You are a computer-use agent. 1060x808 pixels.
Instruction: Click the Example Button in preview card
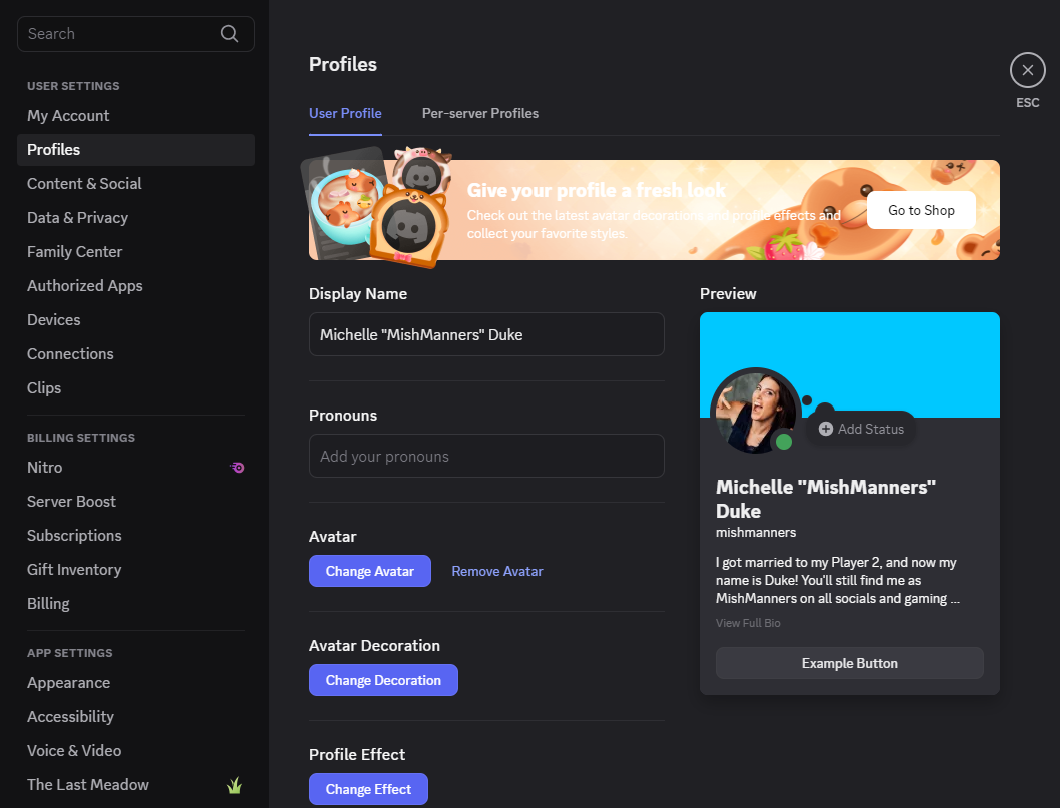(x=849, y=663)
